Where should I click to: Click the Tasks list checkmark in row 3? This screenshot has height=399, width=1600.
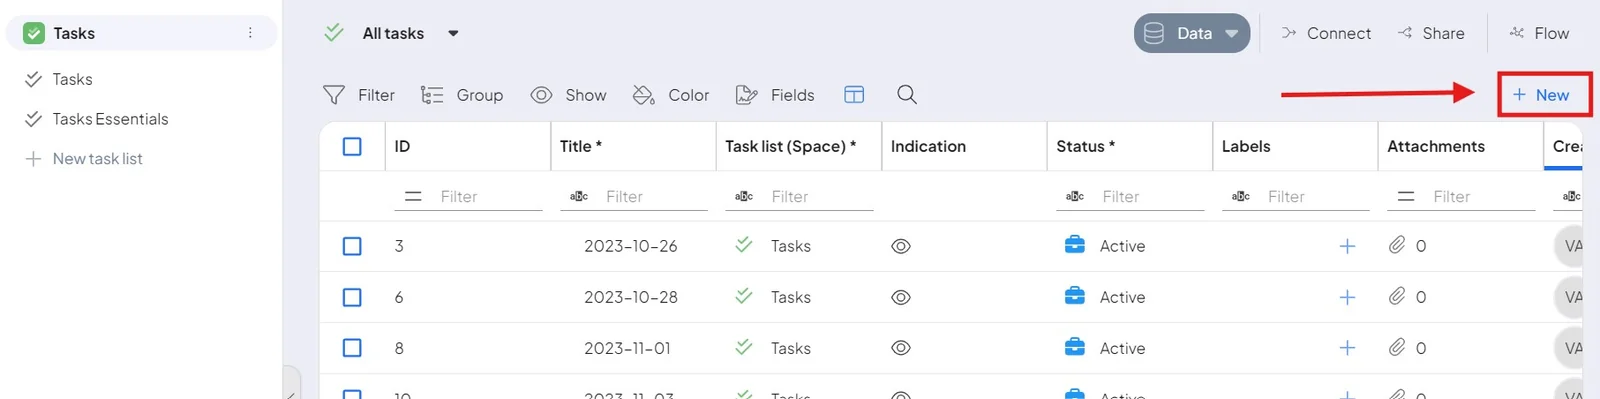(x=743, y=245)
